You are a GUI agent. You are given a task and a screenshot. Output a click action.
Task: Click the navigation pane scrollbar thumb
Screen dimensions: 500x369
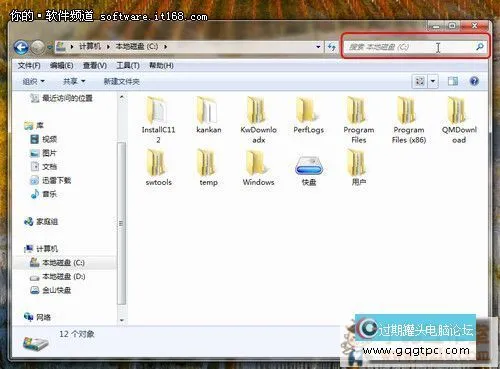122,223
